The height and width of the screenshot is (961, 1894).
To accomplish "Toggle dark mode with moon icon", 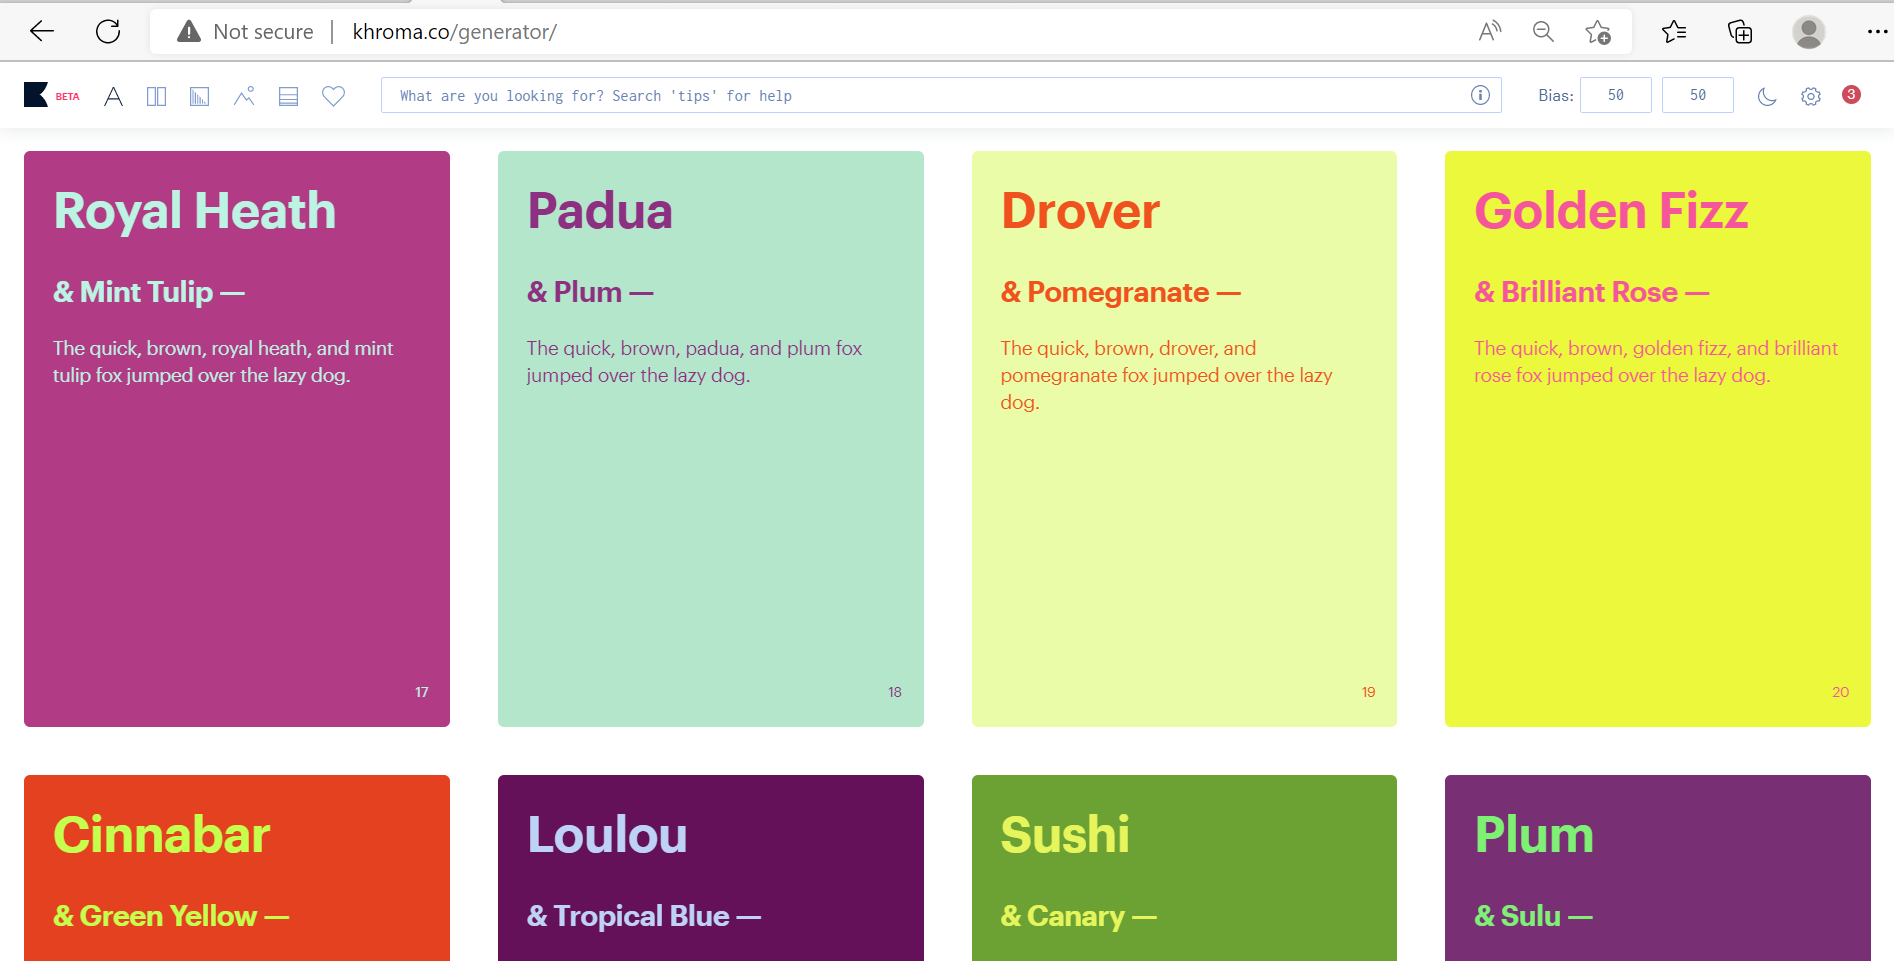I will 1767,96.
